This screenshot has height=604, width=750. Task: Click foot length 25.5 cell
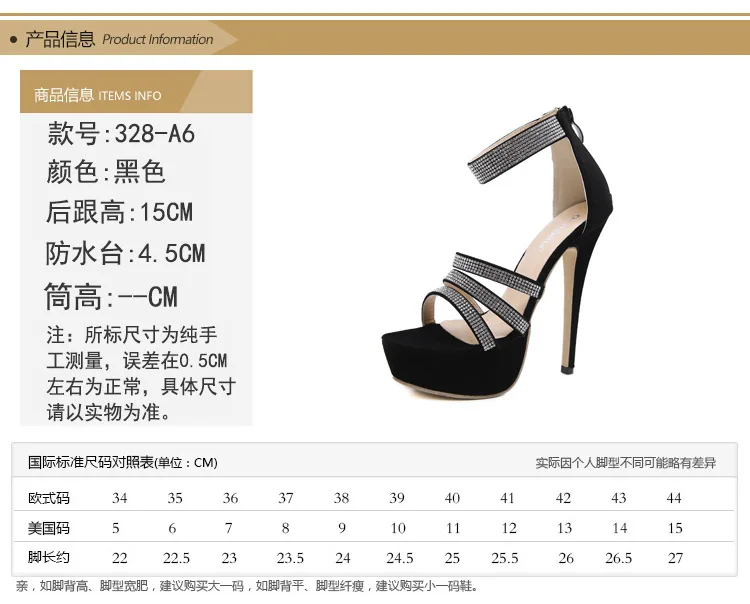coord(505,558)
